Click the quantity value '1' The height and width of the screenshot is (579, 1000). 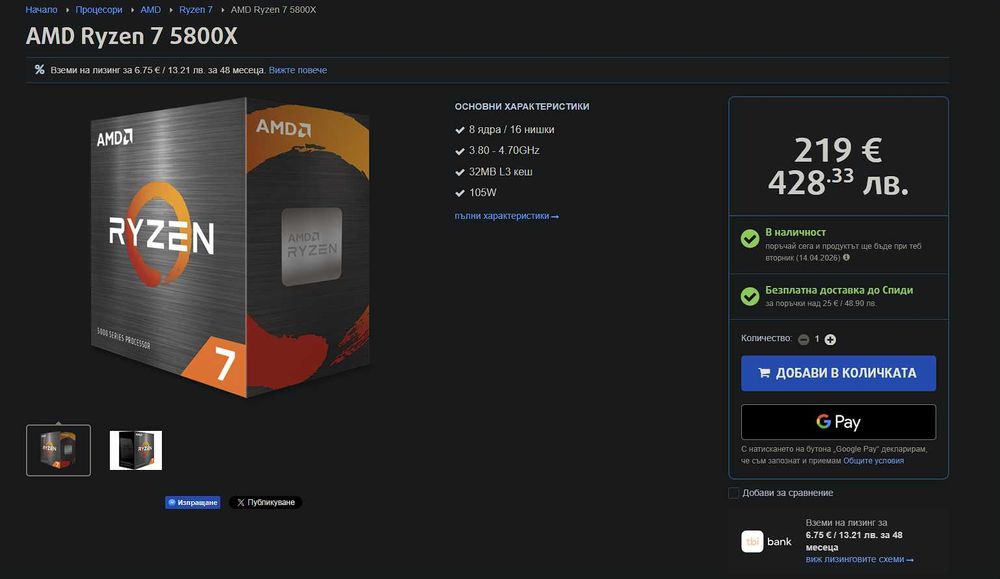tap(817, 339)
